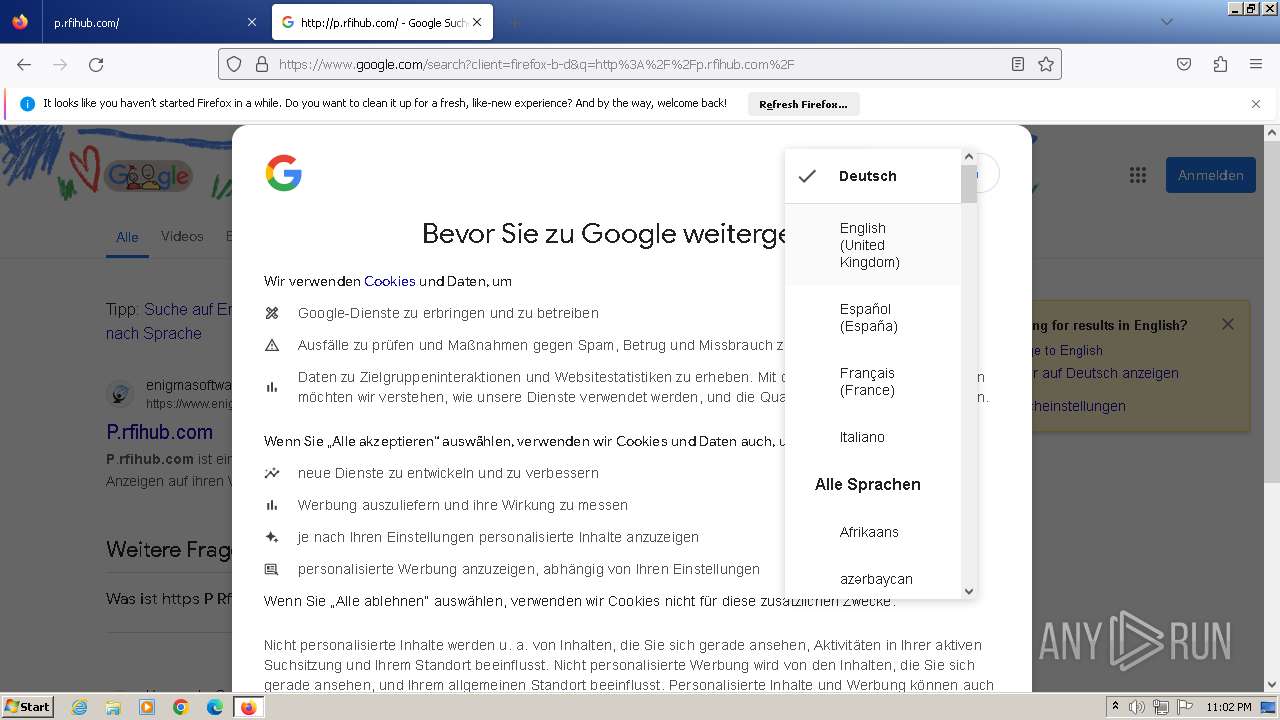
Task: Bookmark this page with the star icon
Action: pyautogui.click(x=1046, y=64)
